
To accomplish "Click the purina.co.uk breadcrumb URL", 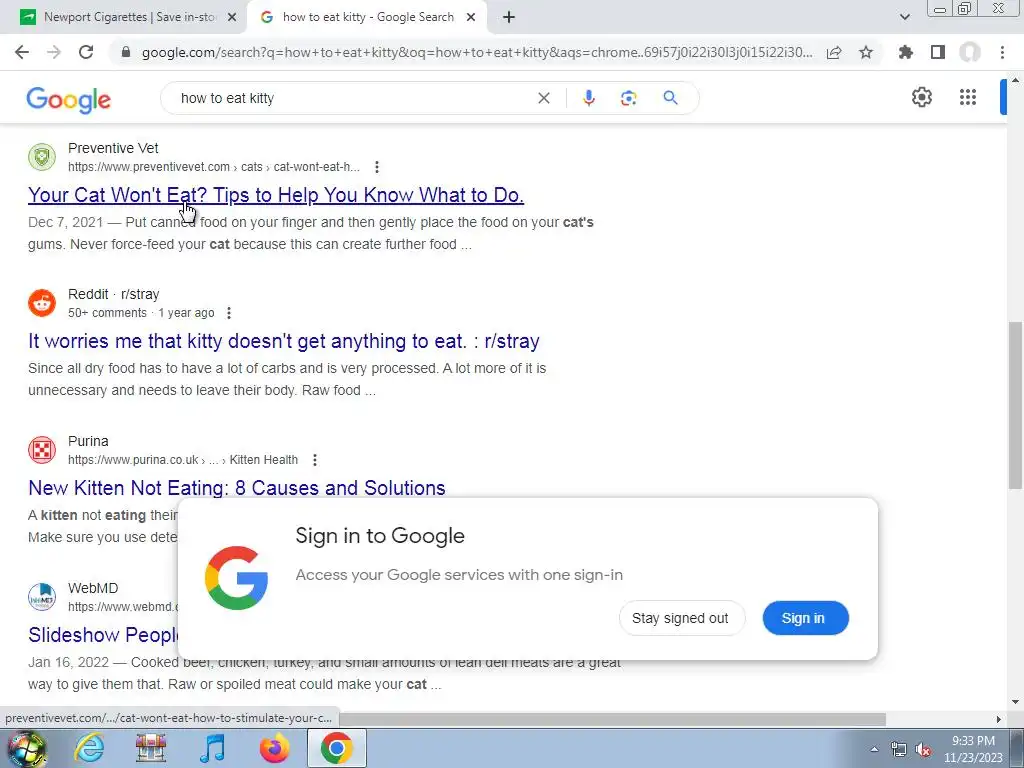I will (183, 460).
